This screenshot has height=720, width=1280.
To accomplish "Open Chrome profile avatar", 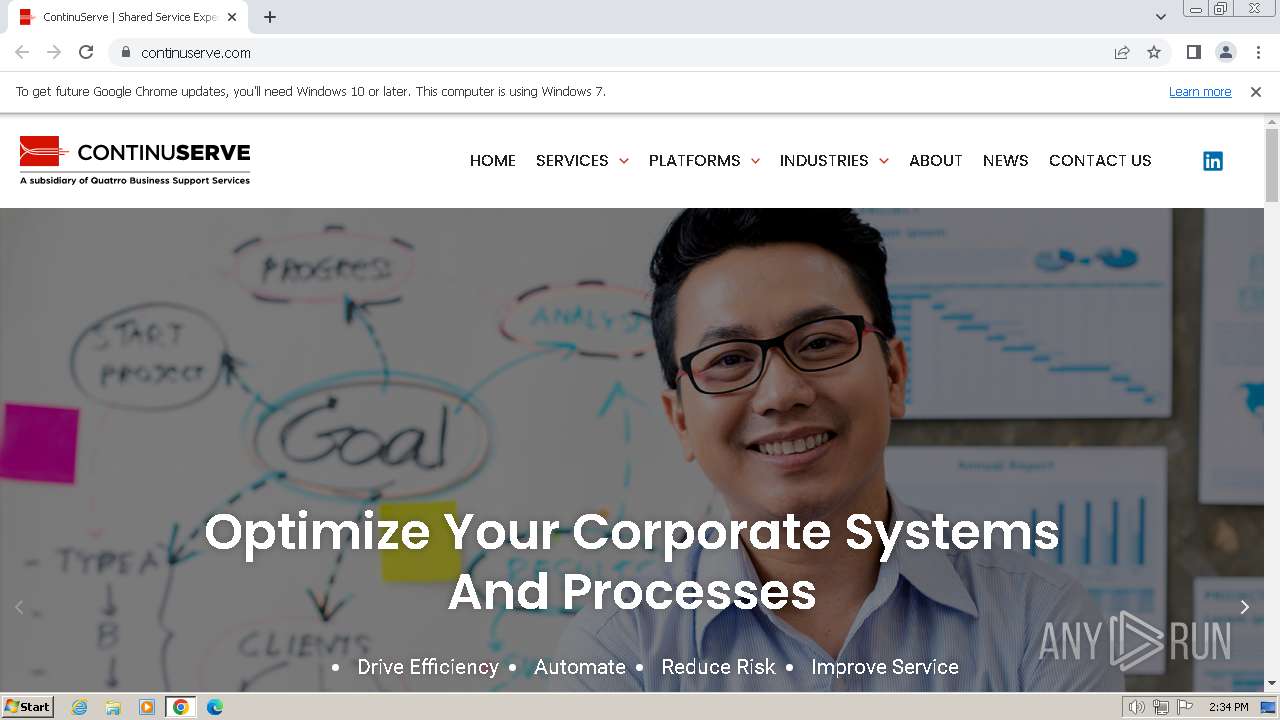I will tap(1225, 52).
